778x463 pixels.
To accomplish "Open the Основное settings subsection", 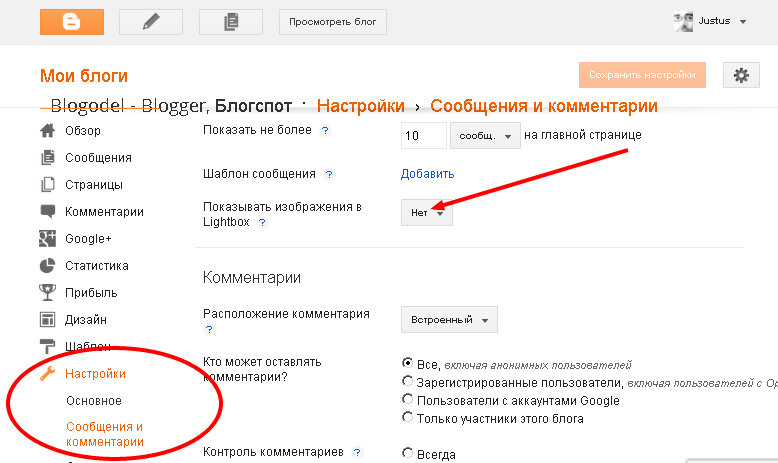I will 94,400.
